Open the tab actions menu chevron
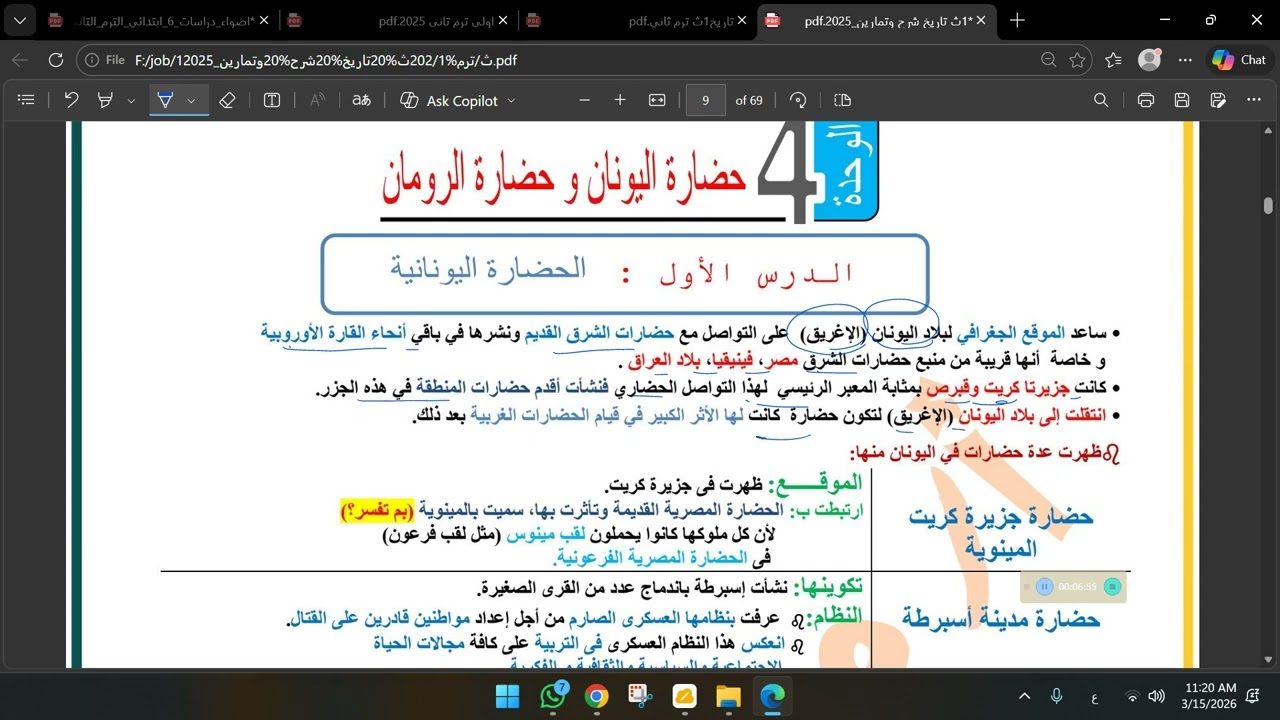This screenshot has height=720, width=1280. [x=20, y=20]
